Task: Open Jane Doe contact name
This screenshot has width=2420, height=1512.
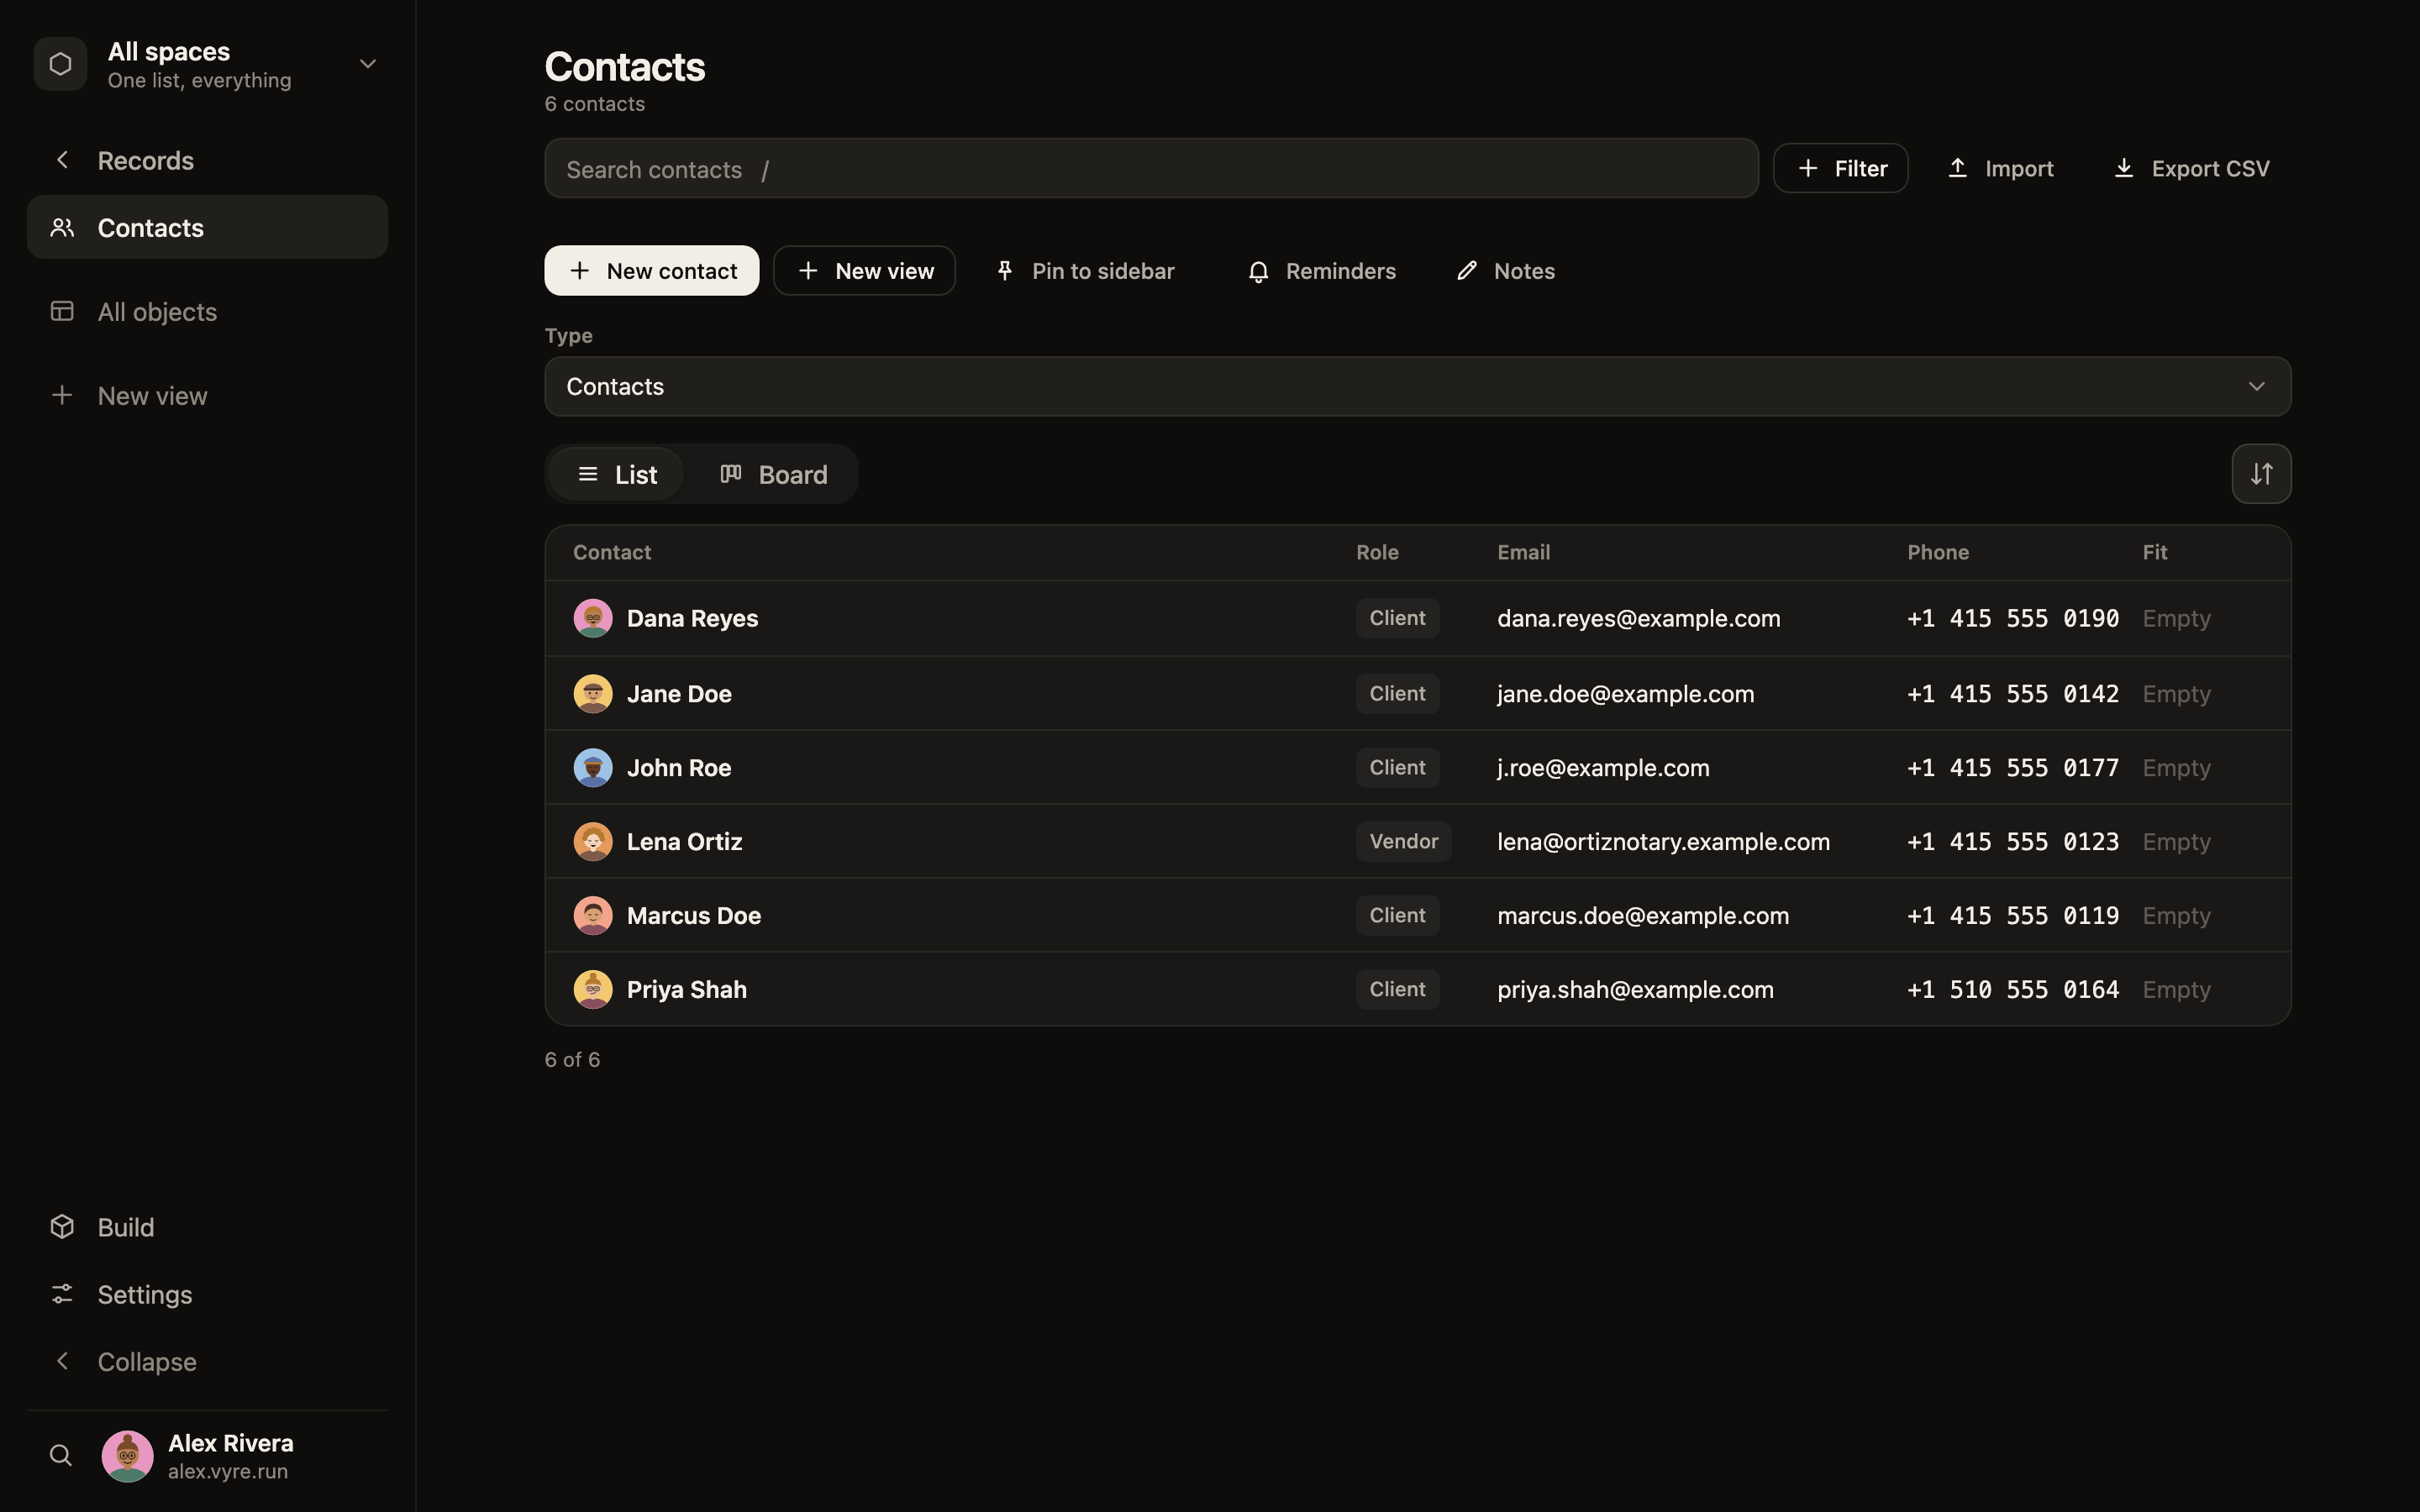Action: coord(679,694)
